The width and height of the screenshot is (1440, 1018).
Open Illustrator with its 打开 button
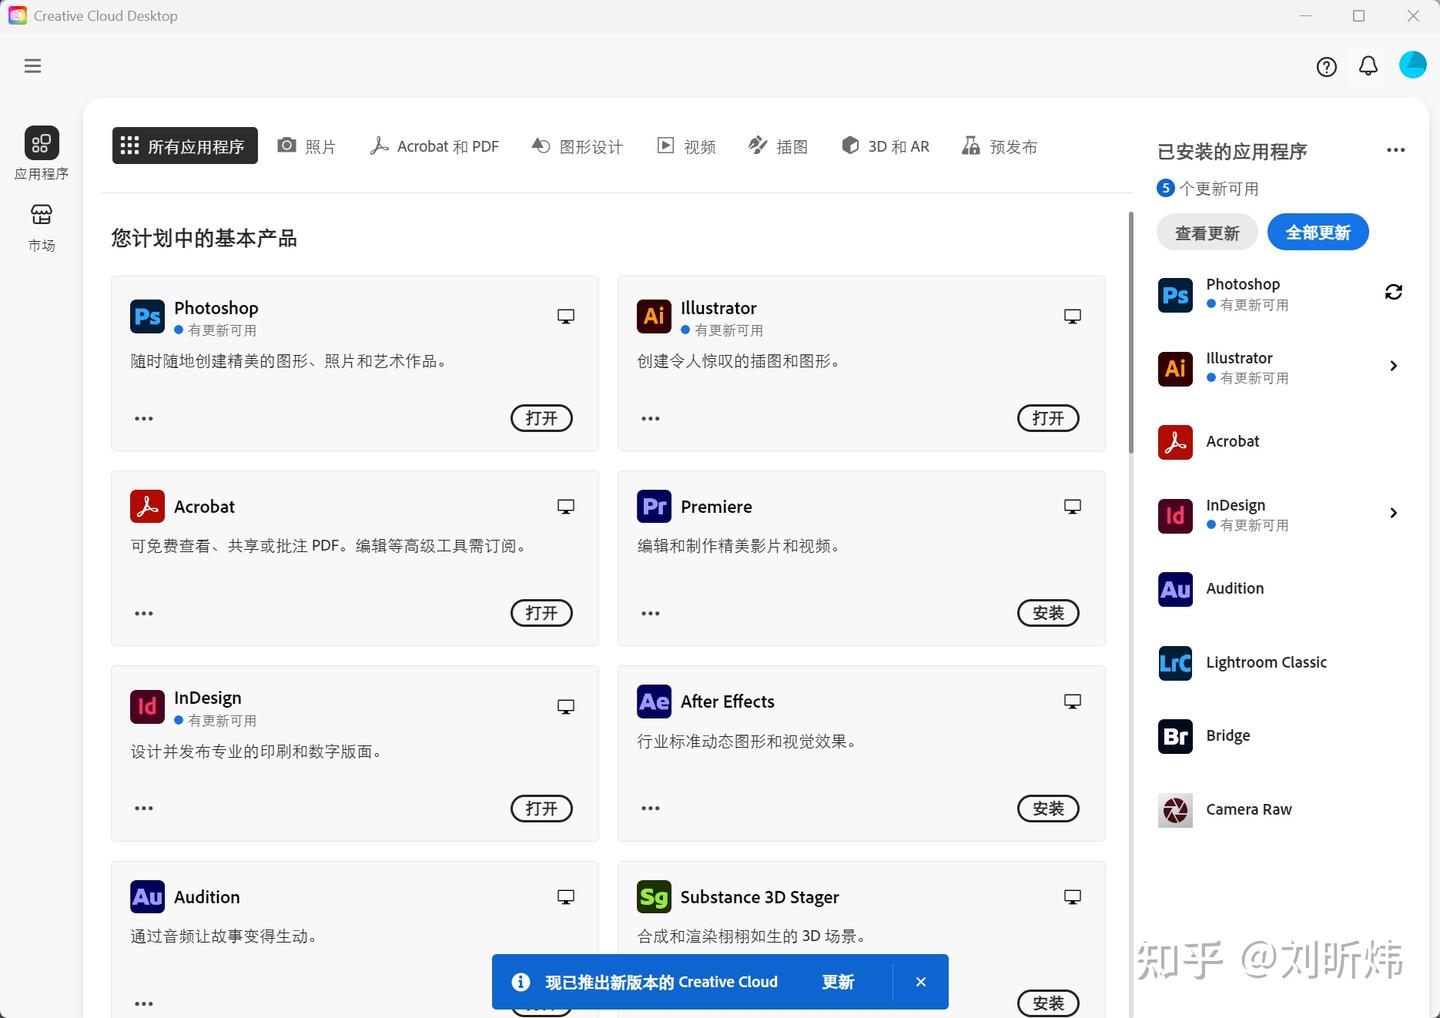(1048, 418)
